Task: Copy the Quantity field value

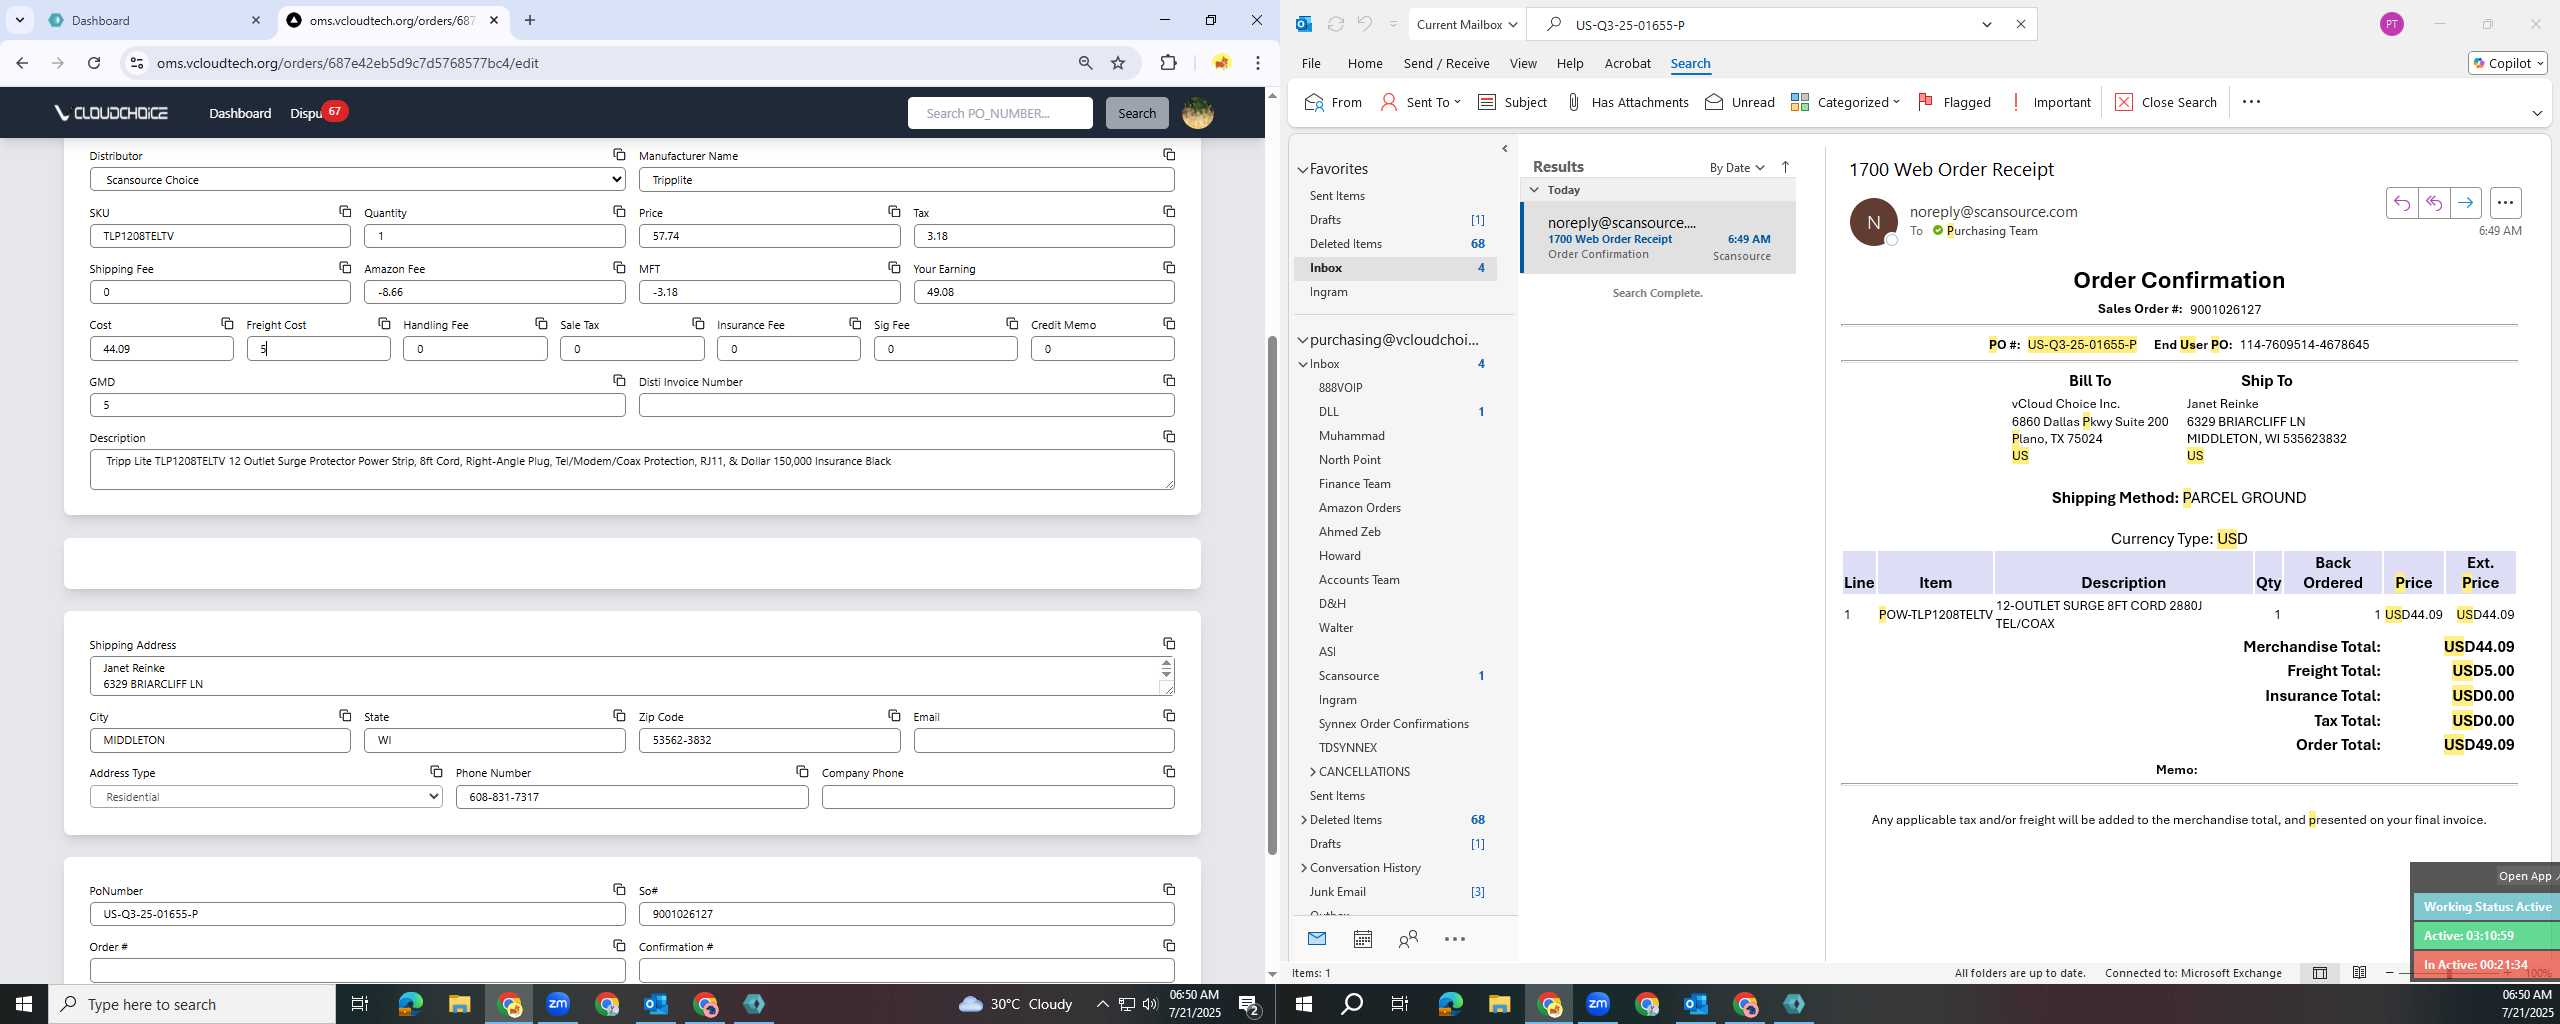Action: [619, 211]
